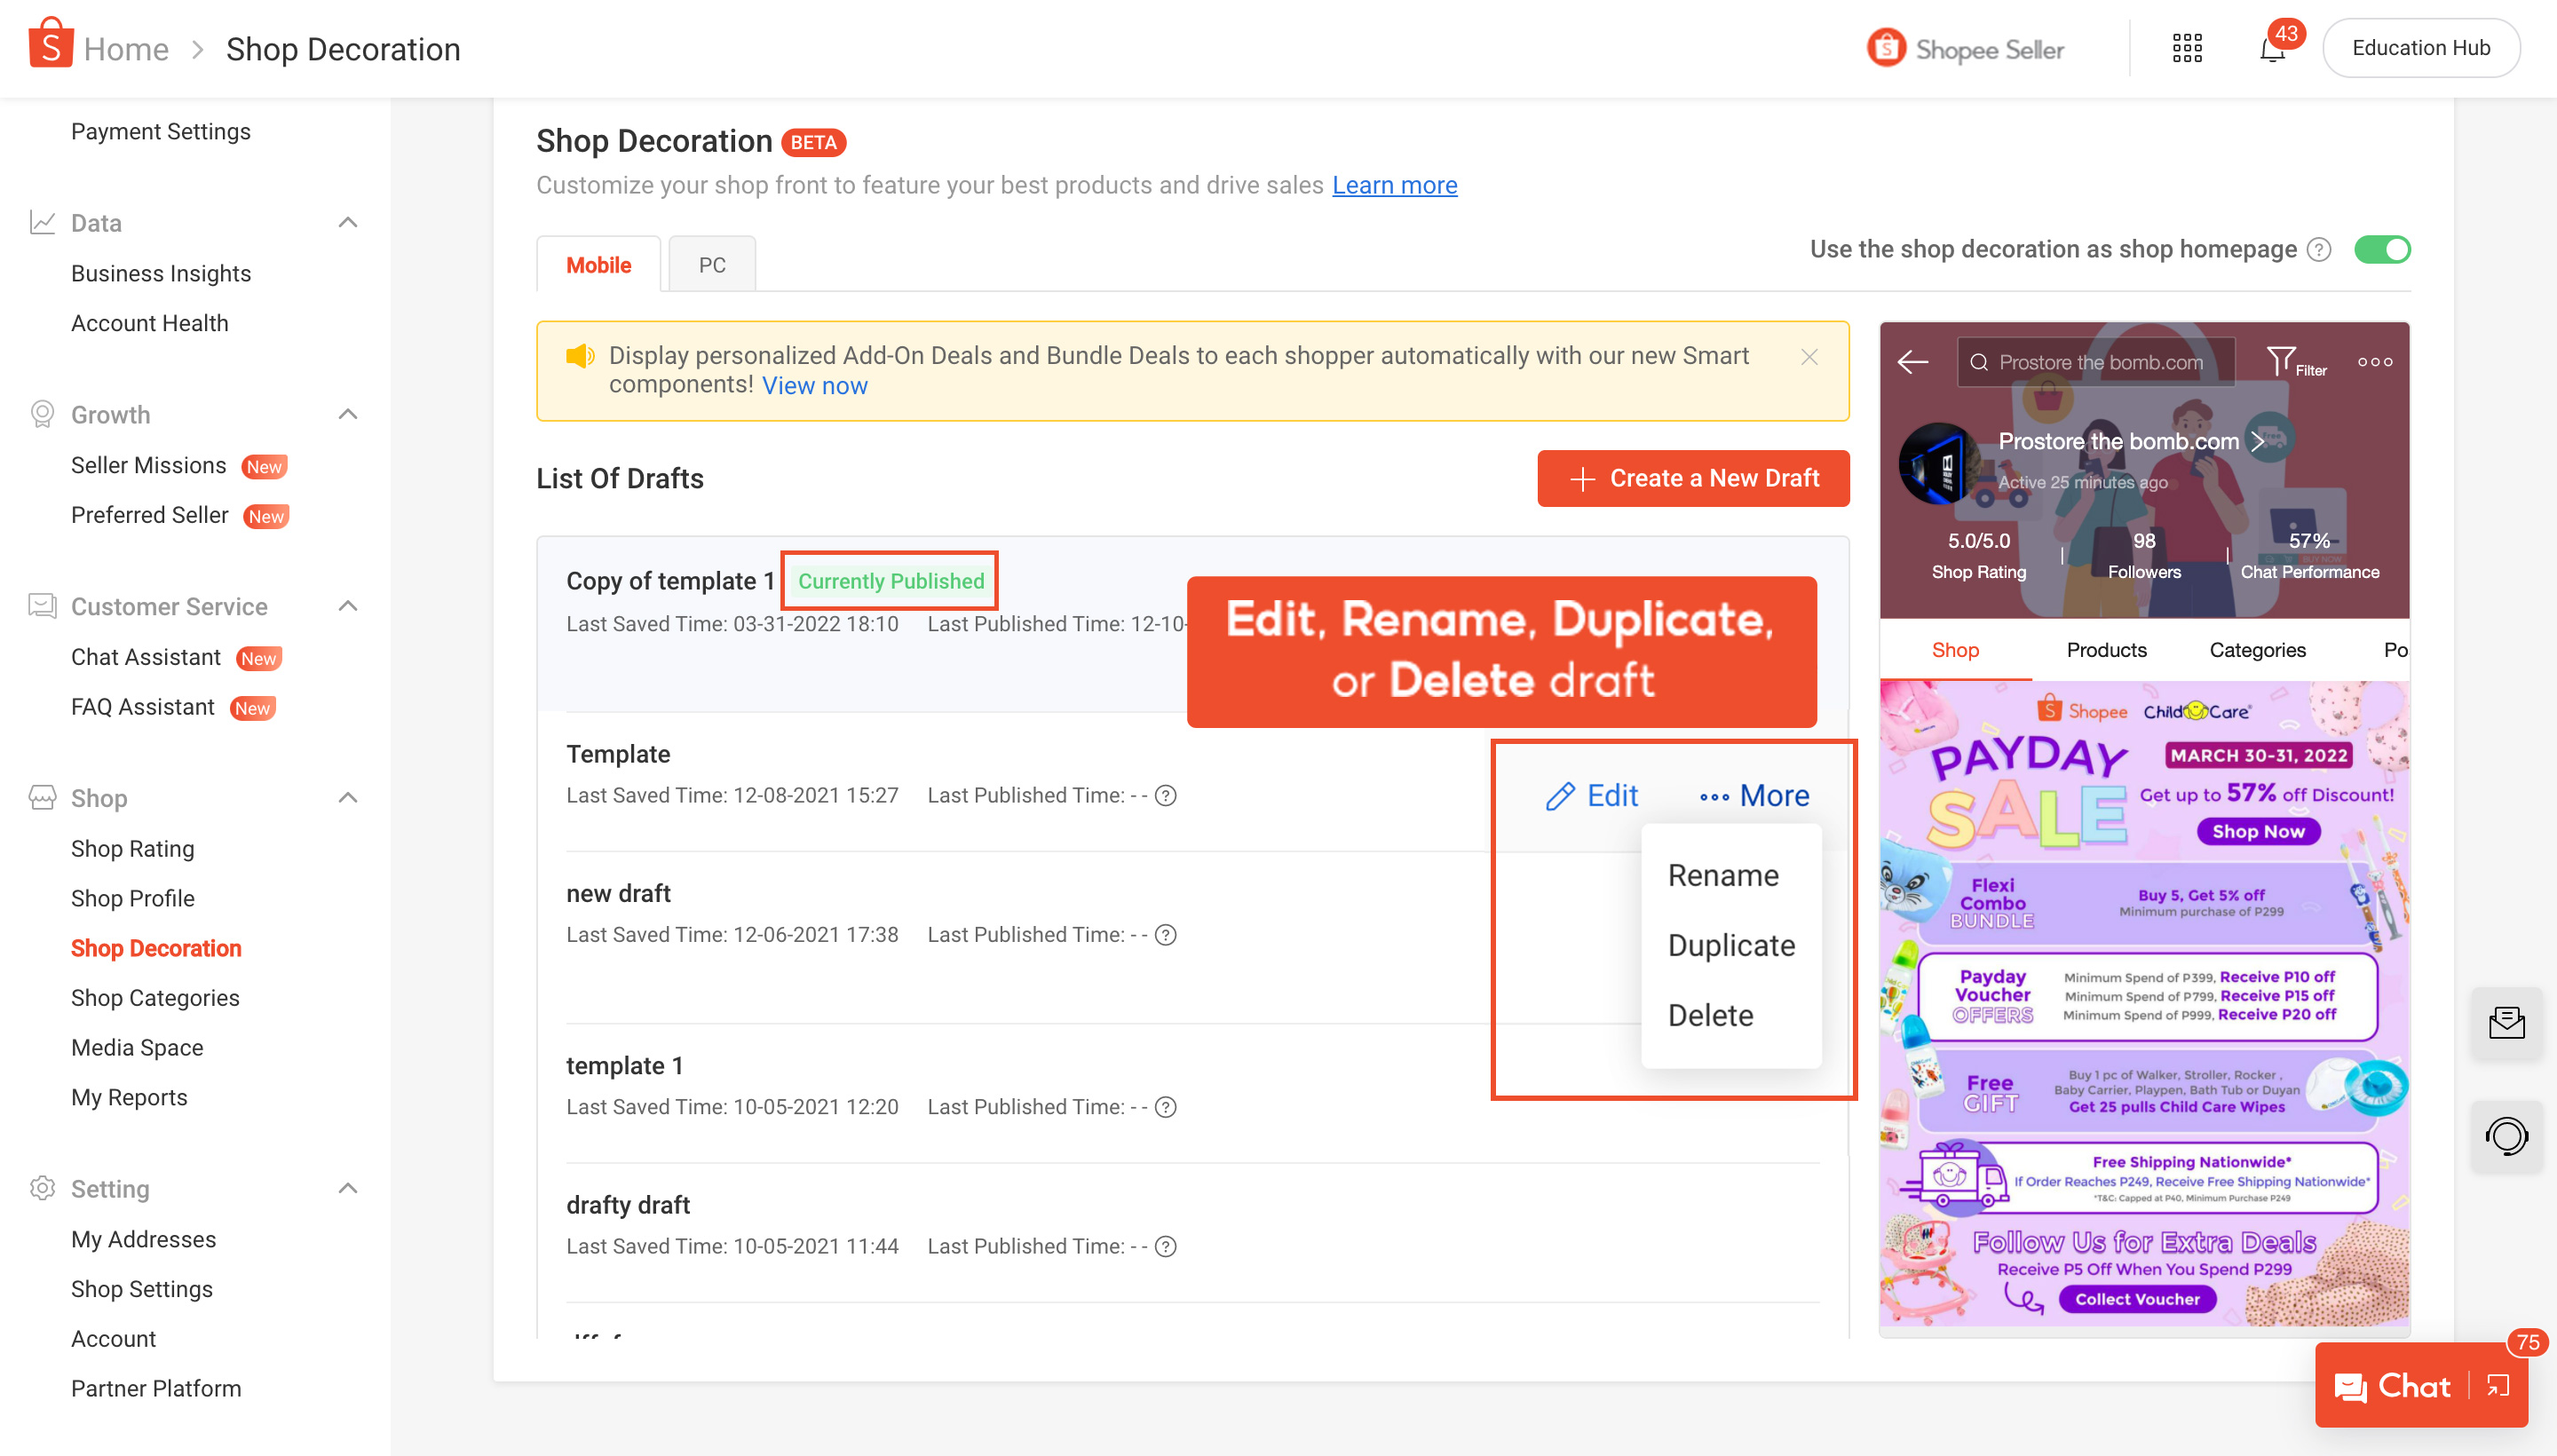The width and height of the screenshot is (2557, 1456).
Task: Collapse the Growth sidebar section
Action: (x=347, y=413)
